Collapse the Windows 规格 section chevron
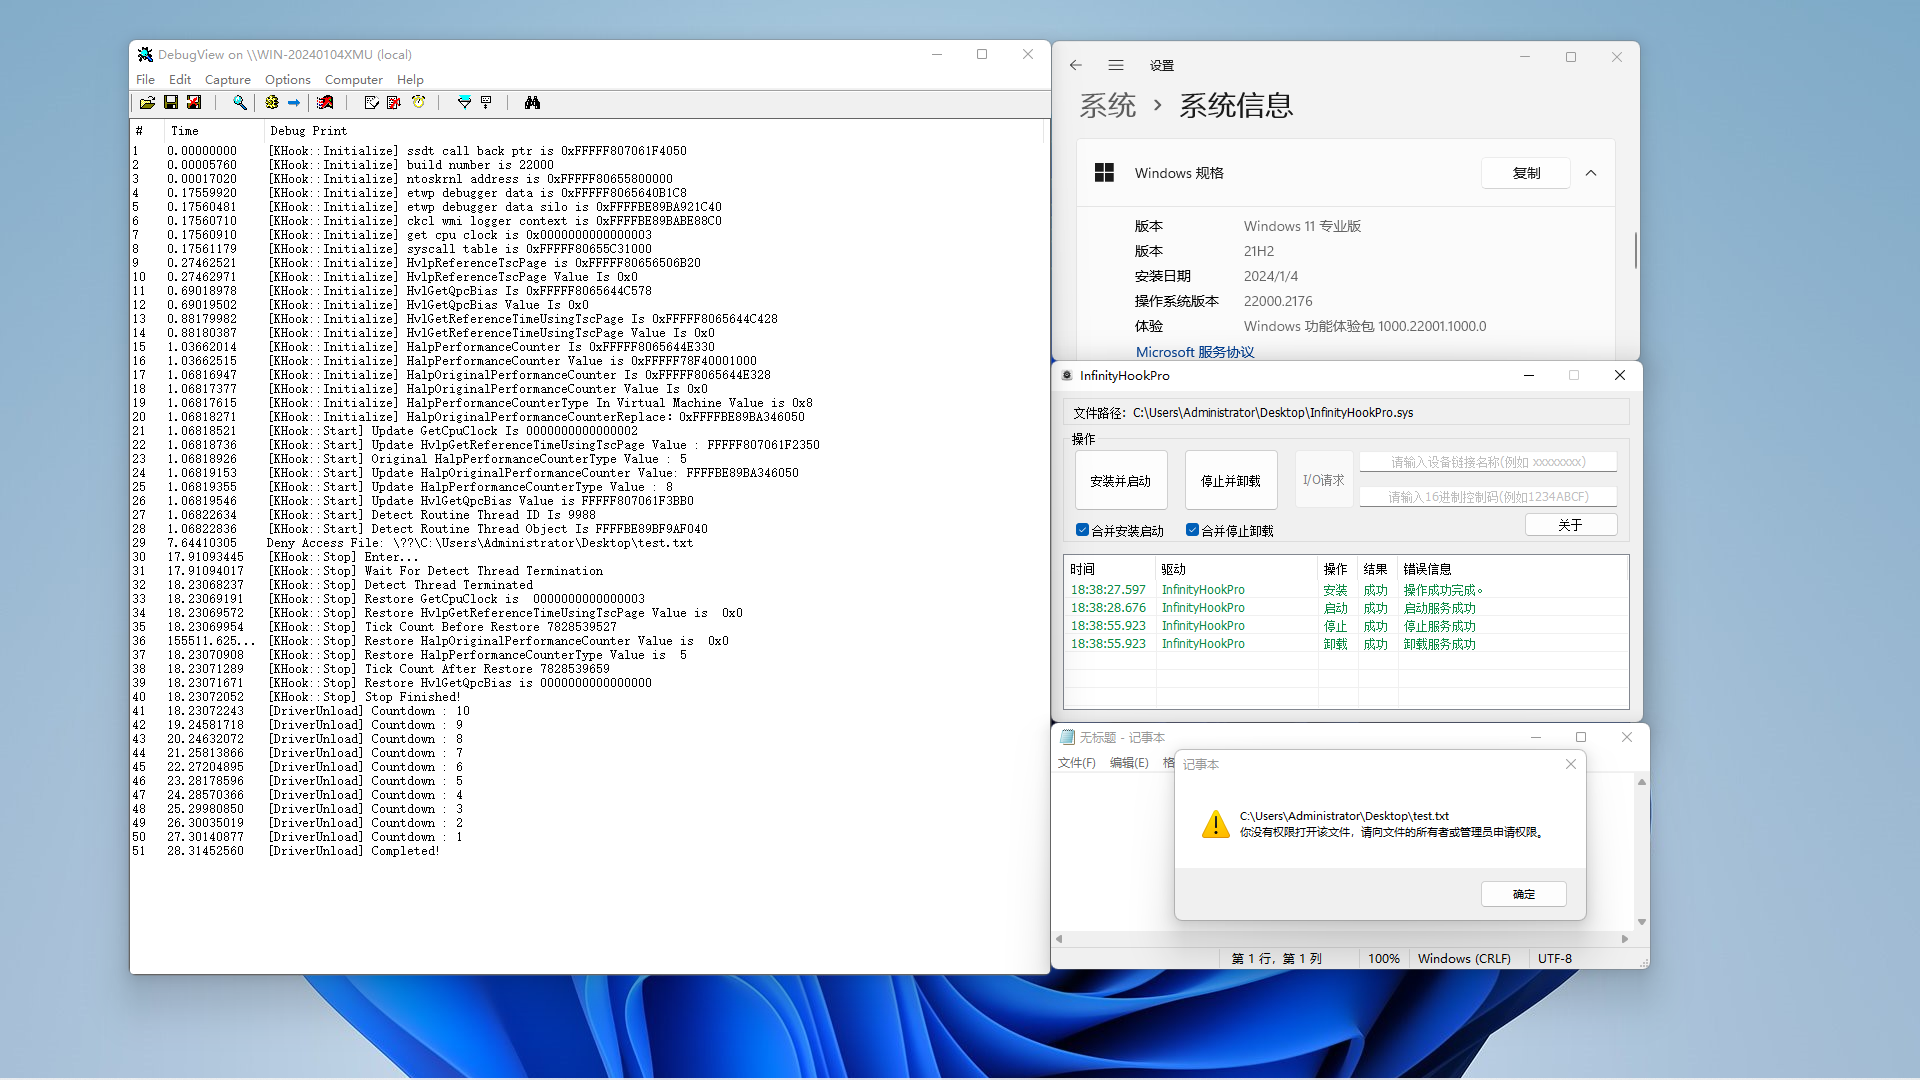1920x1080 pixels. pyautogui.click(x=1591, y=173)
